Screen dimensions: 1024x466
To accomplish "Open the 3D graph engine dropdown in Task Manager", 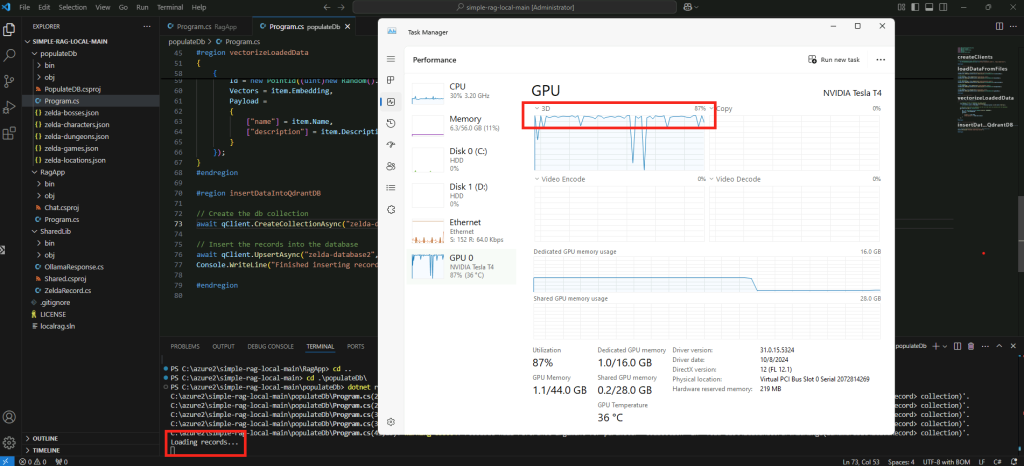I will click(x=542, y=108).
